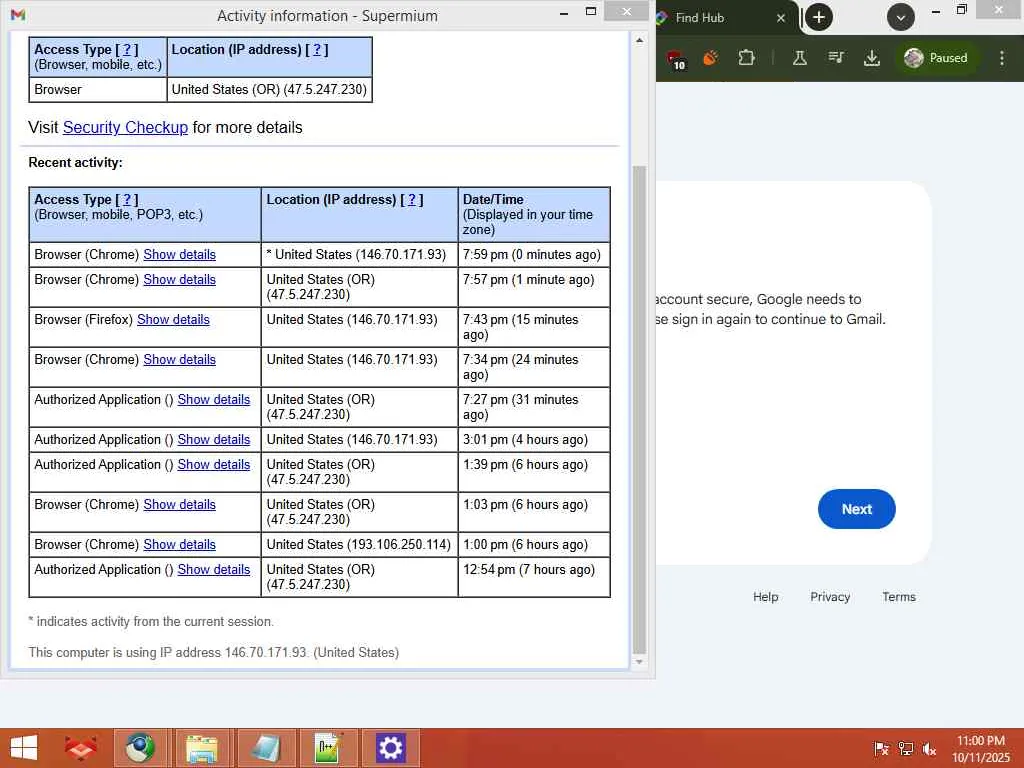Open the Windows Start menu
This screenshot has width=1024, height=768.
(24, 748)
